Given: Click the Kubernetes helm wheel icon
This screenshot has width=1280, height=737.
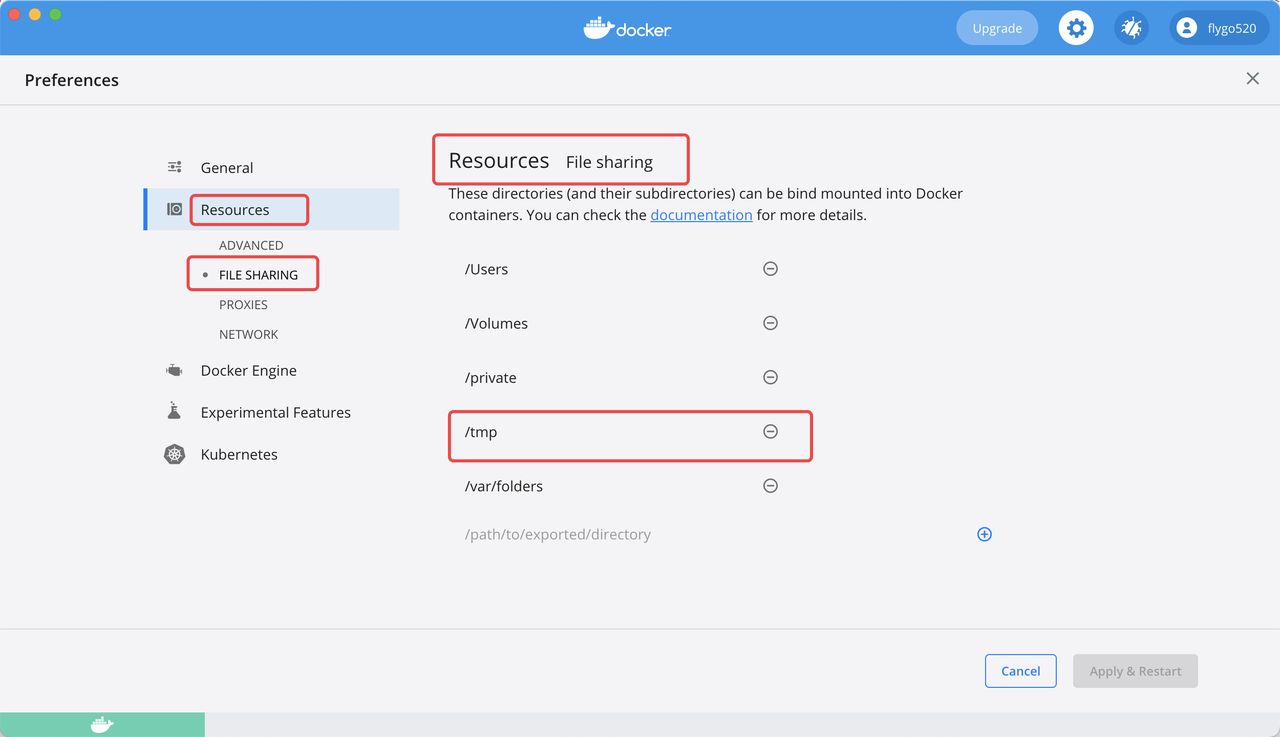Looking at the screenshot, I should 174,454.
